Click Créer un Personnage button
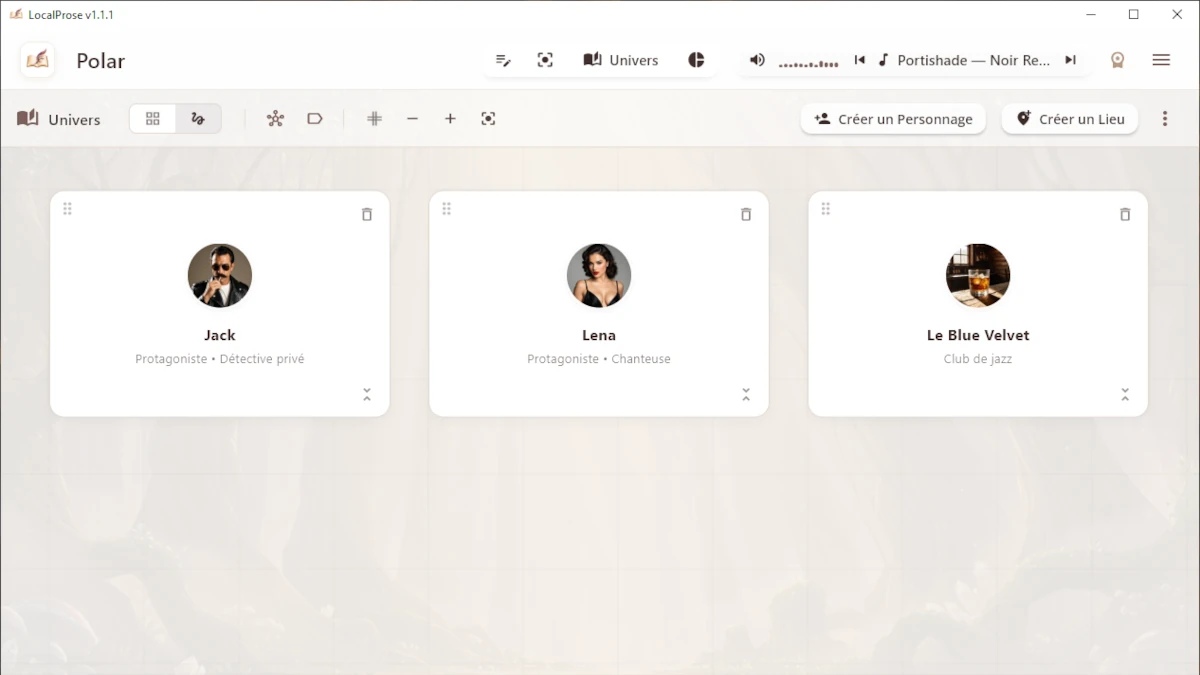1200x675 pixels. click(x=893, y=119)
